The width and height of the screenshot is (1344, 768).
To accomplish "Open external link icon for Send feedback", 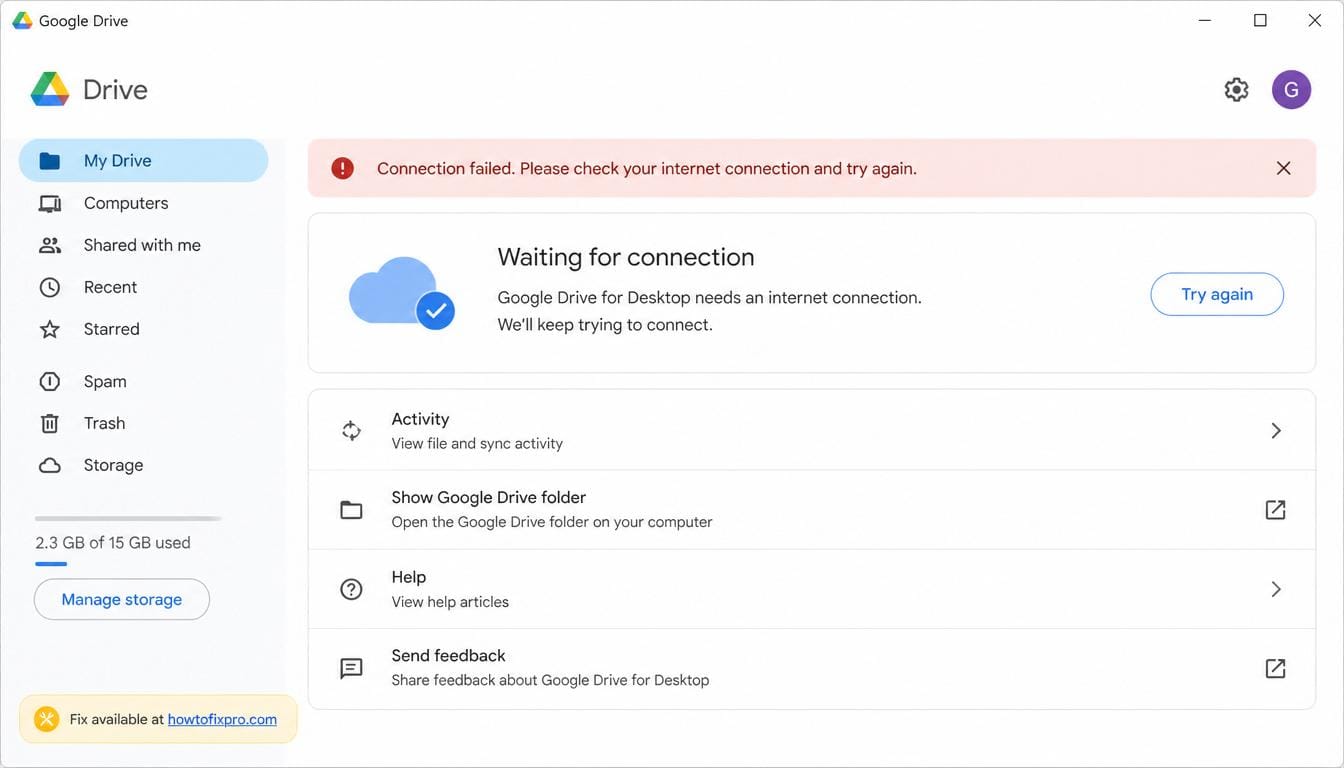I will (x=1275, y=668).
